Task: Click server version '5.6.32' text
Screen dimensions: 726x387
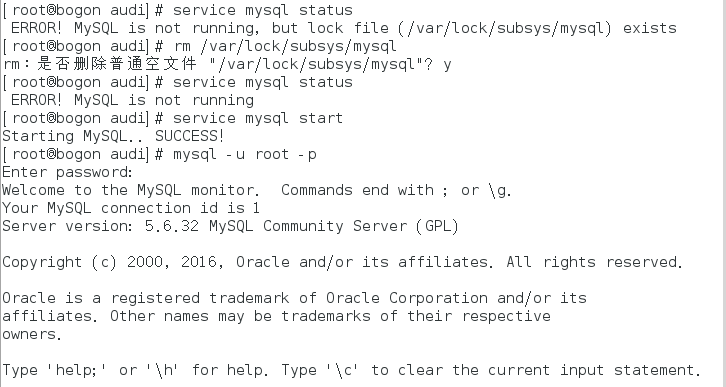Action: [172, 226]
